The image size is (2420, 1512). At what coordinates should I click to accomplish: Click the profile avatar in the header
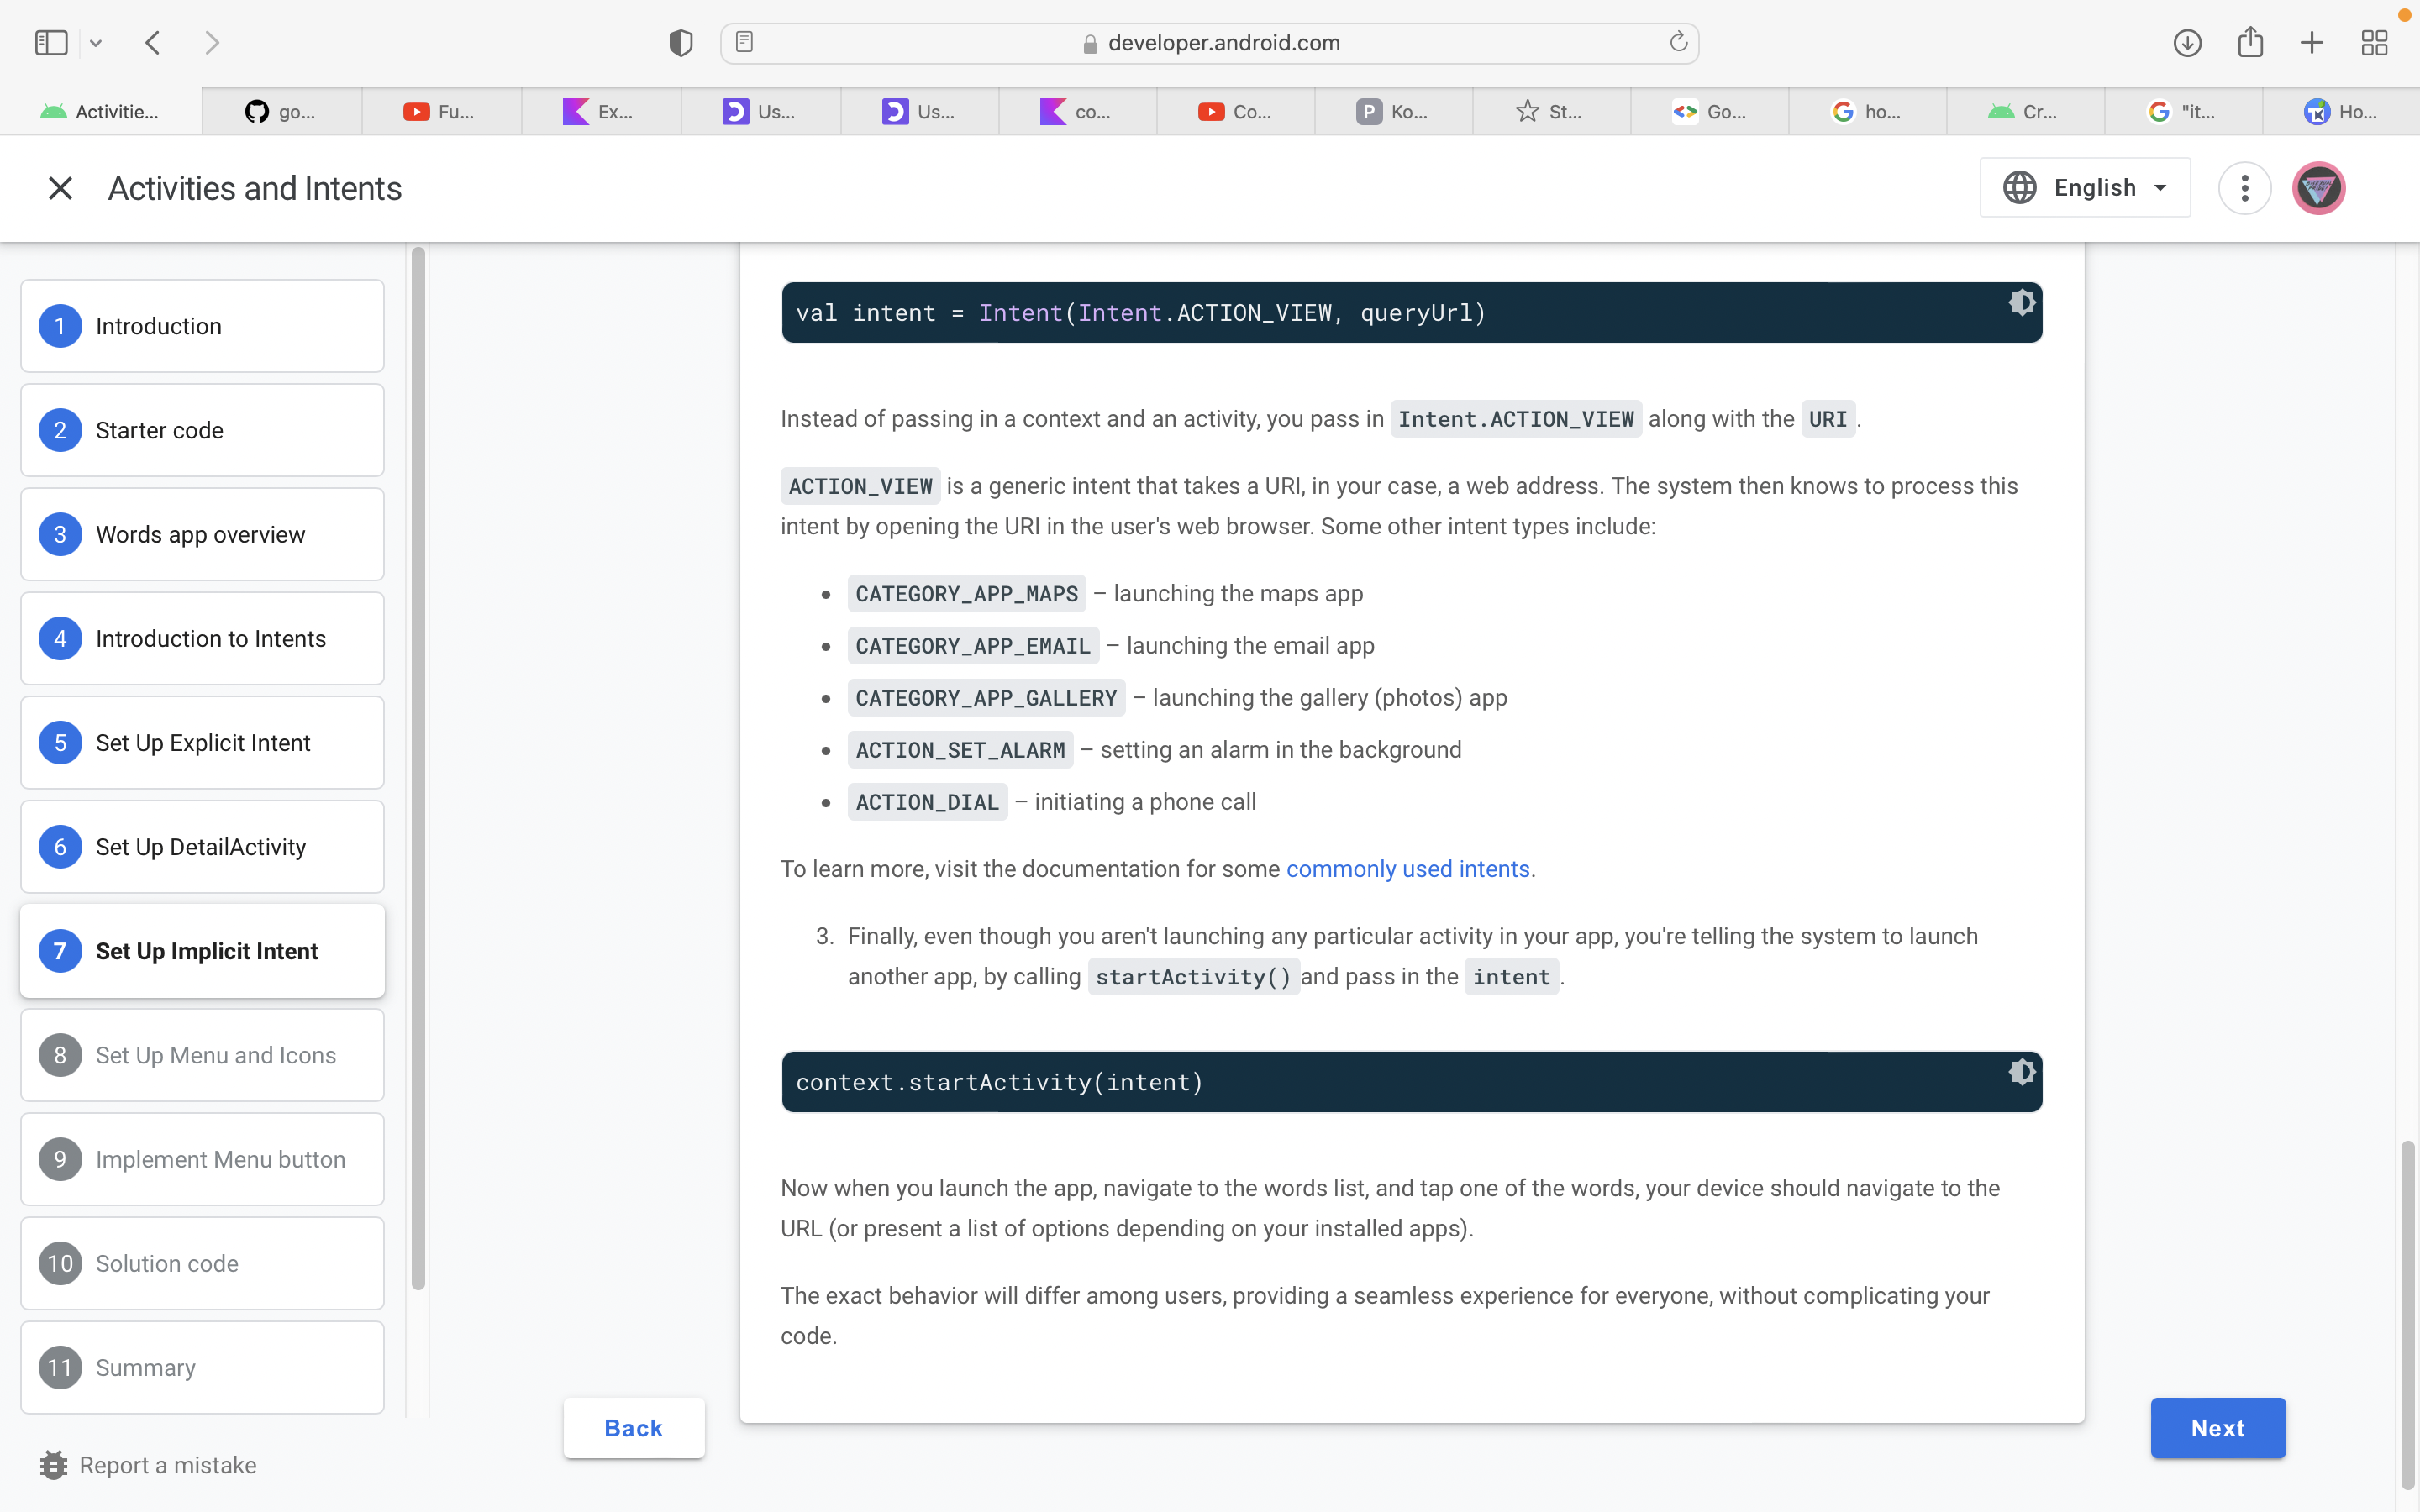[2318, 187]
